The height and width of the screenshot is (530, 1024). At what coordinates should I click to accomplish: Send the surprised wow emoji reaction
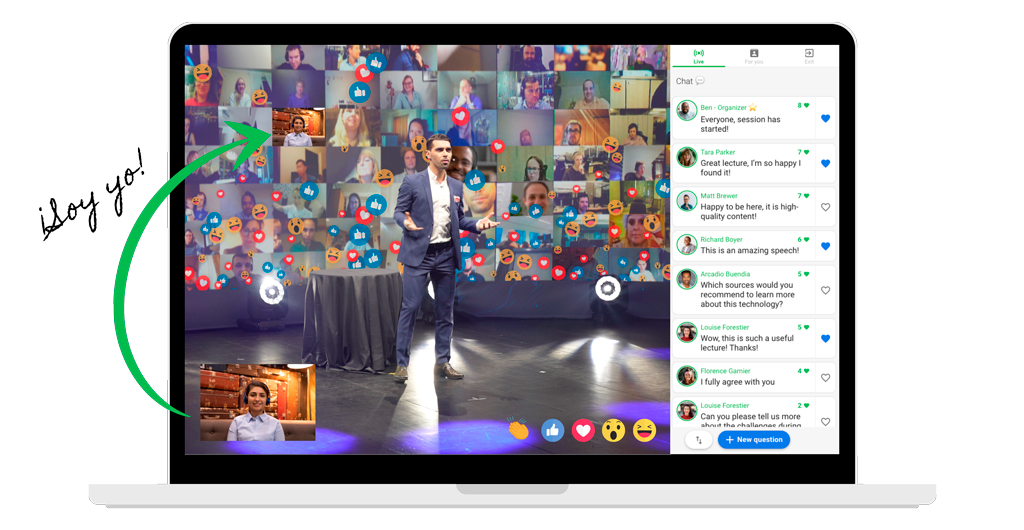pyautogui.click(x=613, y=430)
